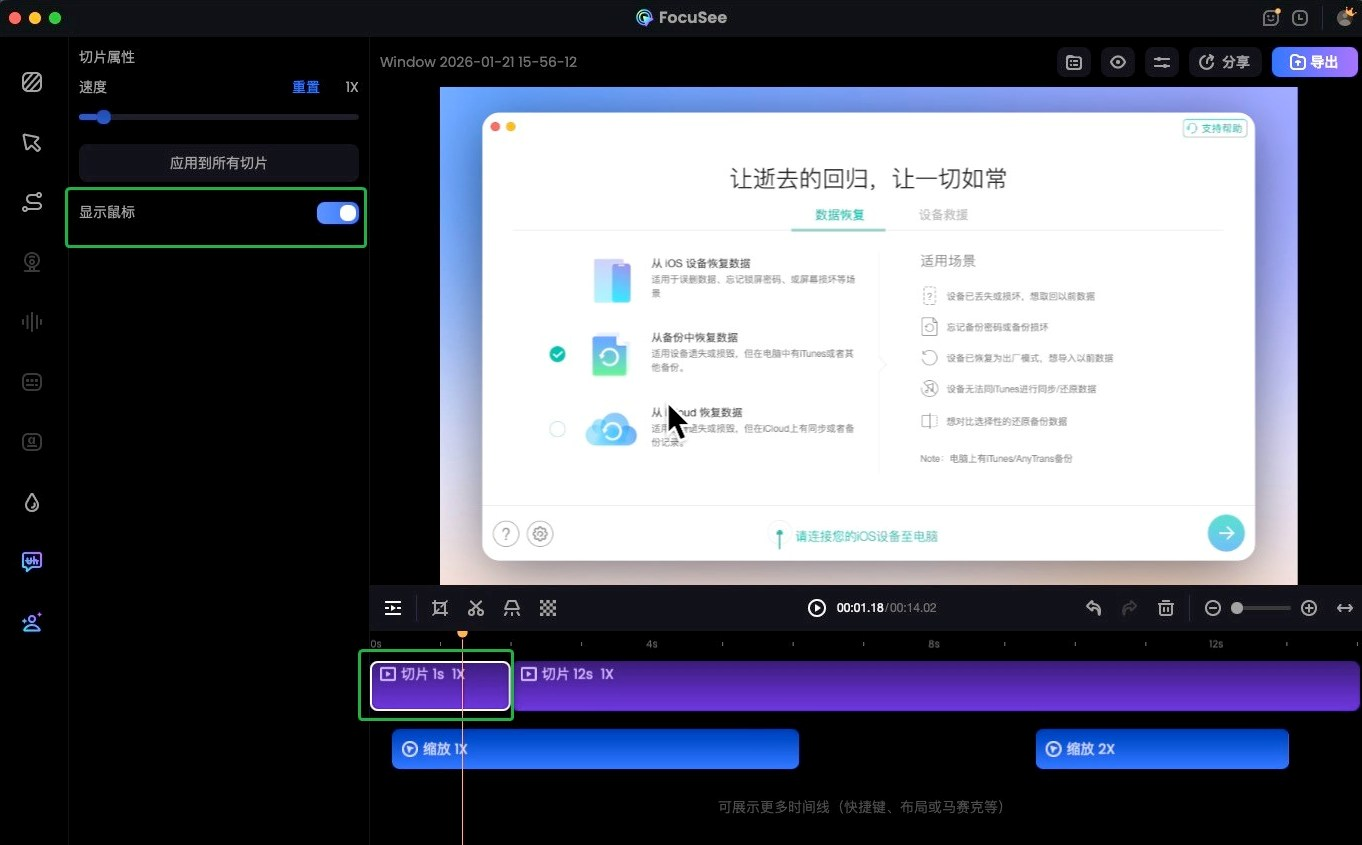Disable the 显示鼠标 switch

coord(338,213)
